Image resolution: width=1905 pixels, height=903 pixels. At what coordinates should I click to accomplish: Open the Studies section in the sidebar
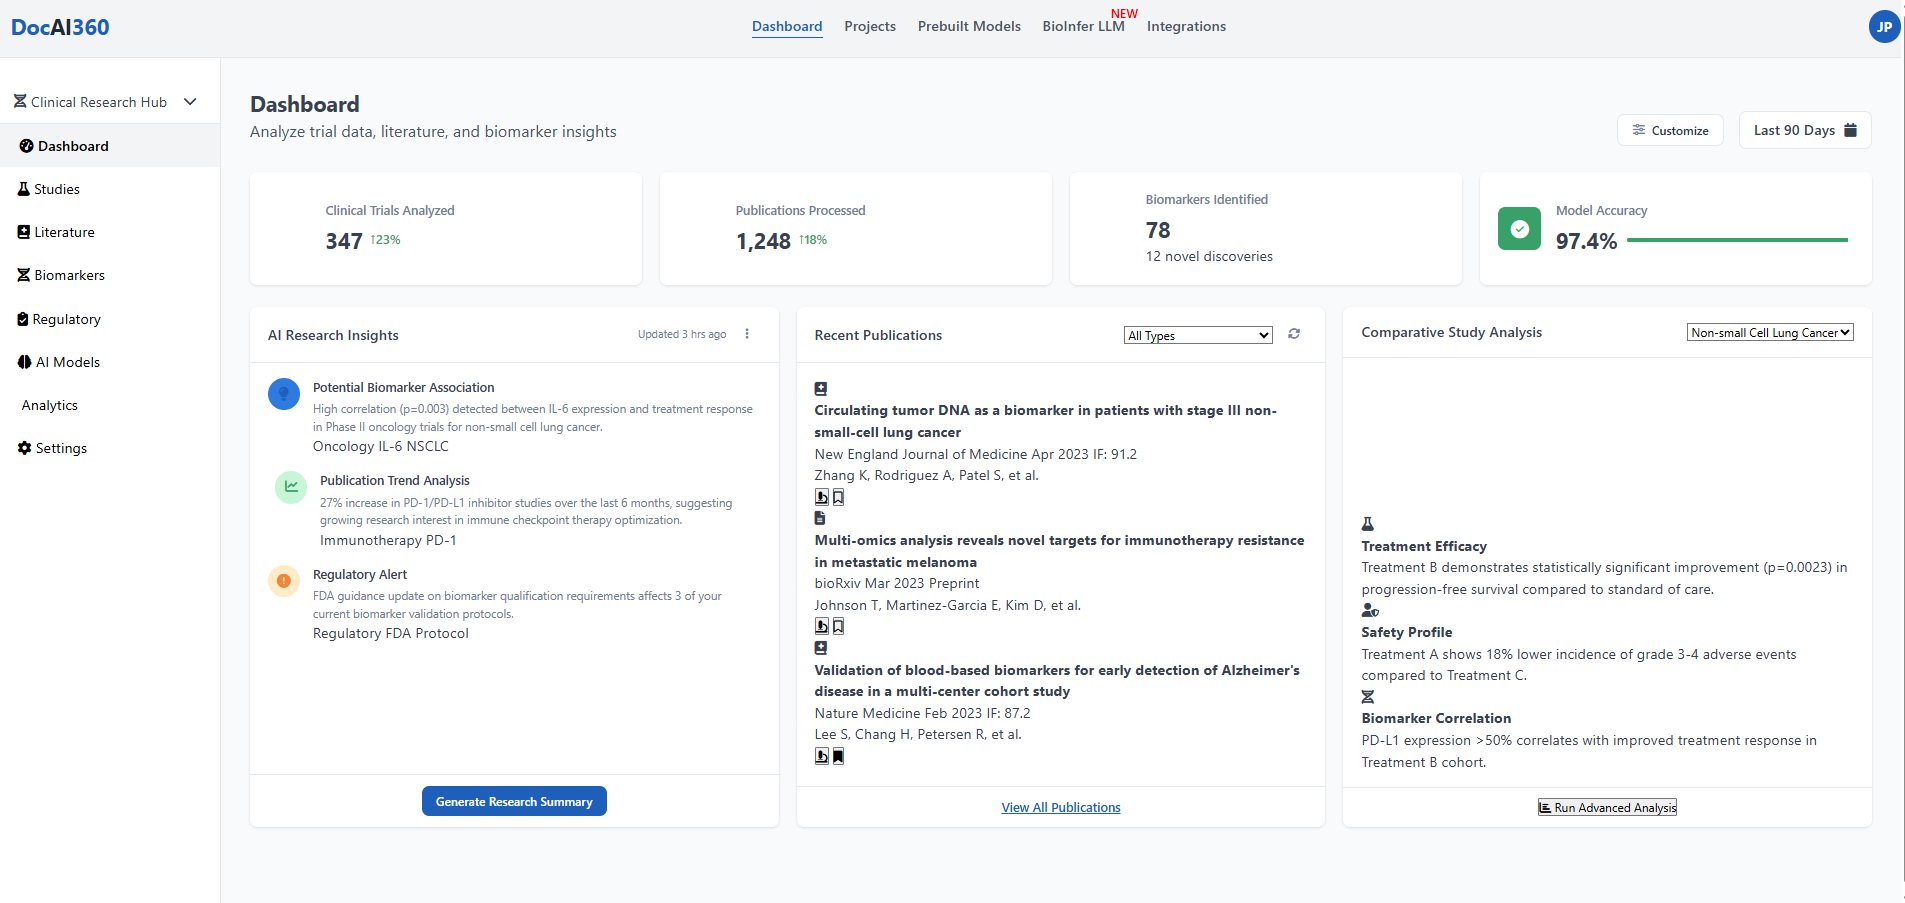tap(57, 189)
